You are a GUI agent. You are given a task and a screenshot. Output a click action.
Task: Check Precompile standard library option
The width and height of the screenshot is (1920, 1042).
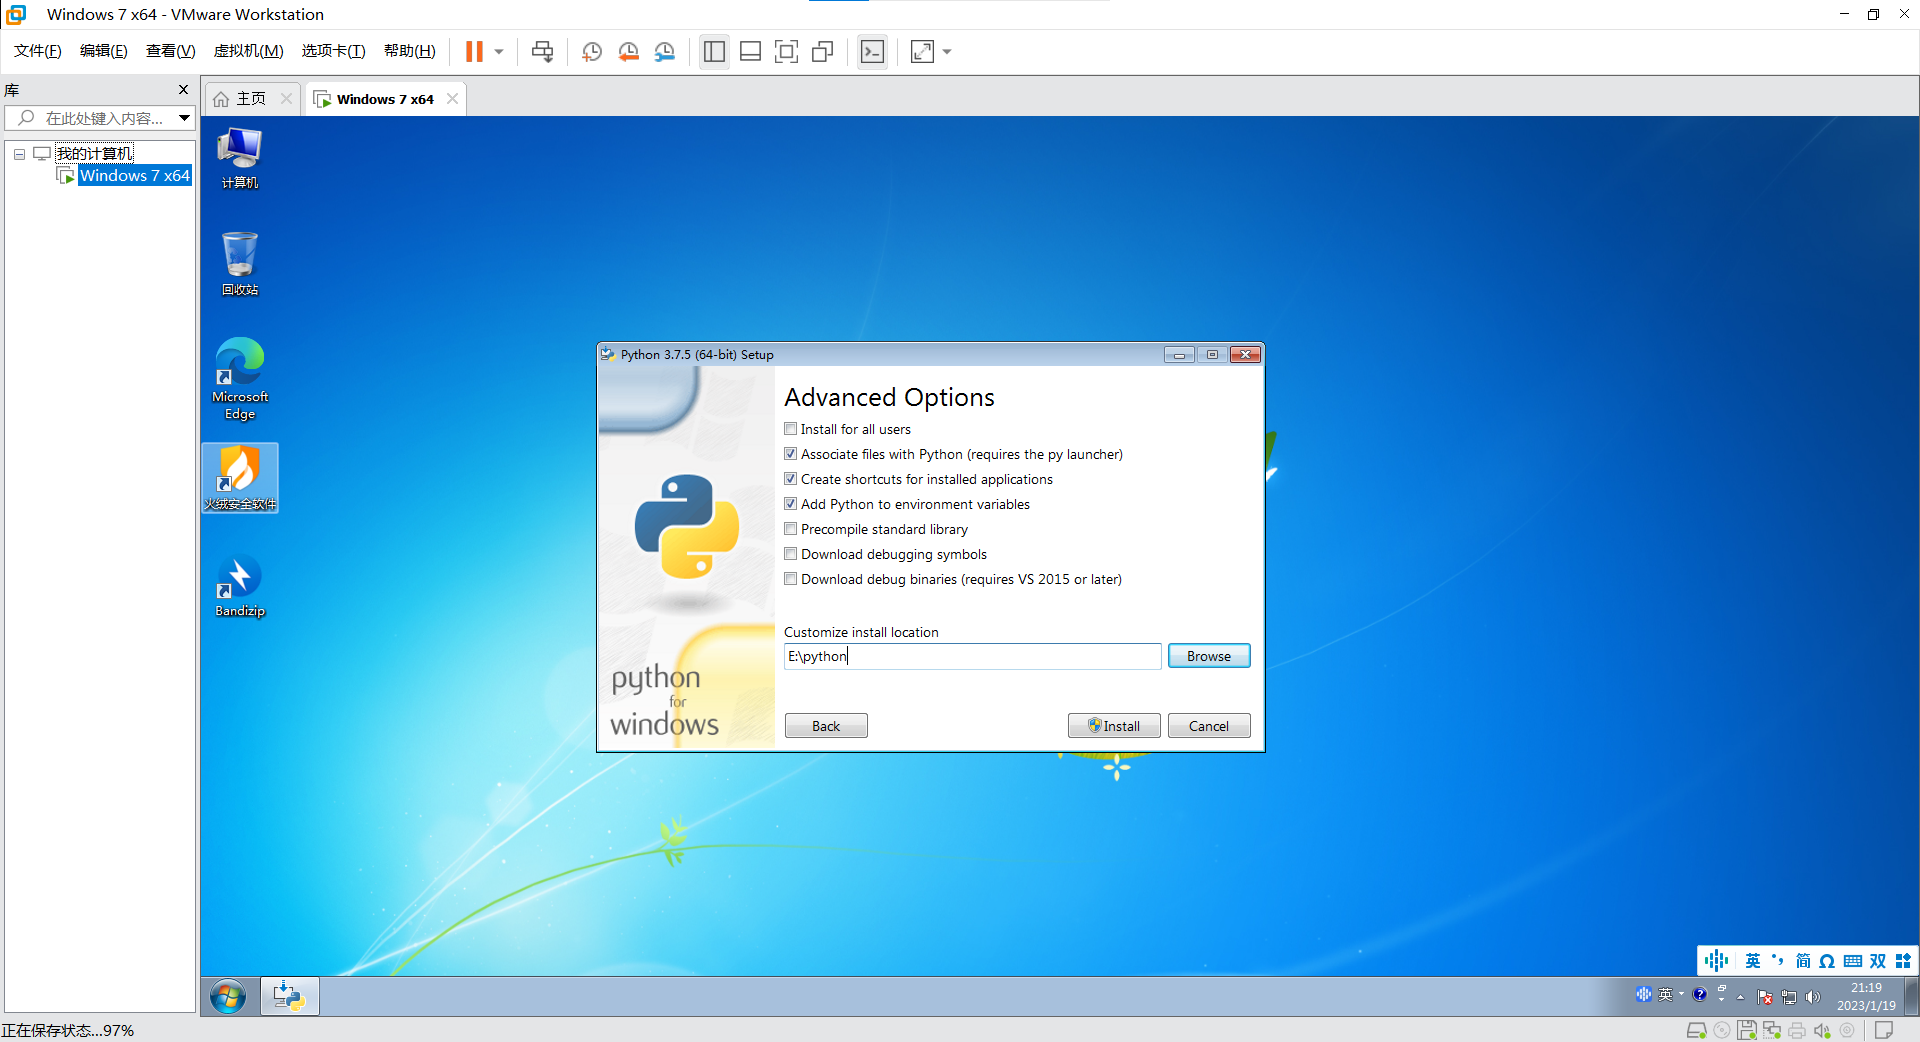pyautogui.click(x=791, y=529)
